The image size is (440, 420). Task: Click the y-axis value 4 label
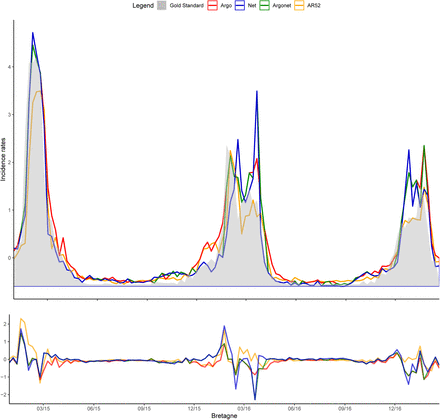(x=10, y=67)
